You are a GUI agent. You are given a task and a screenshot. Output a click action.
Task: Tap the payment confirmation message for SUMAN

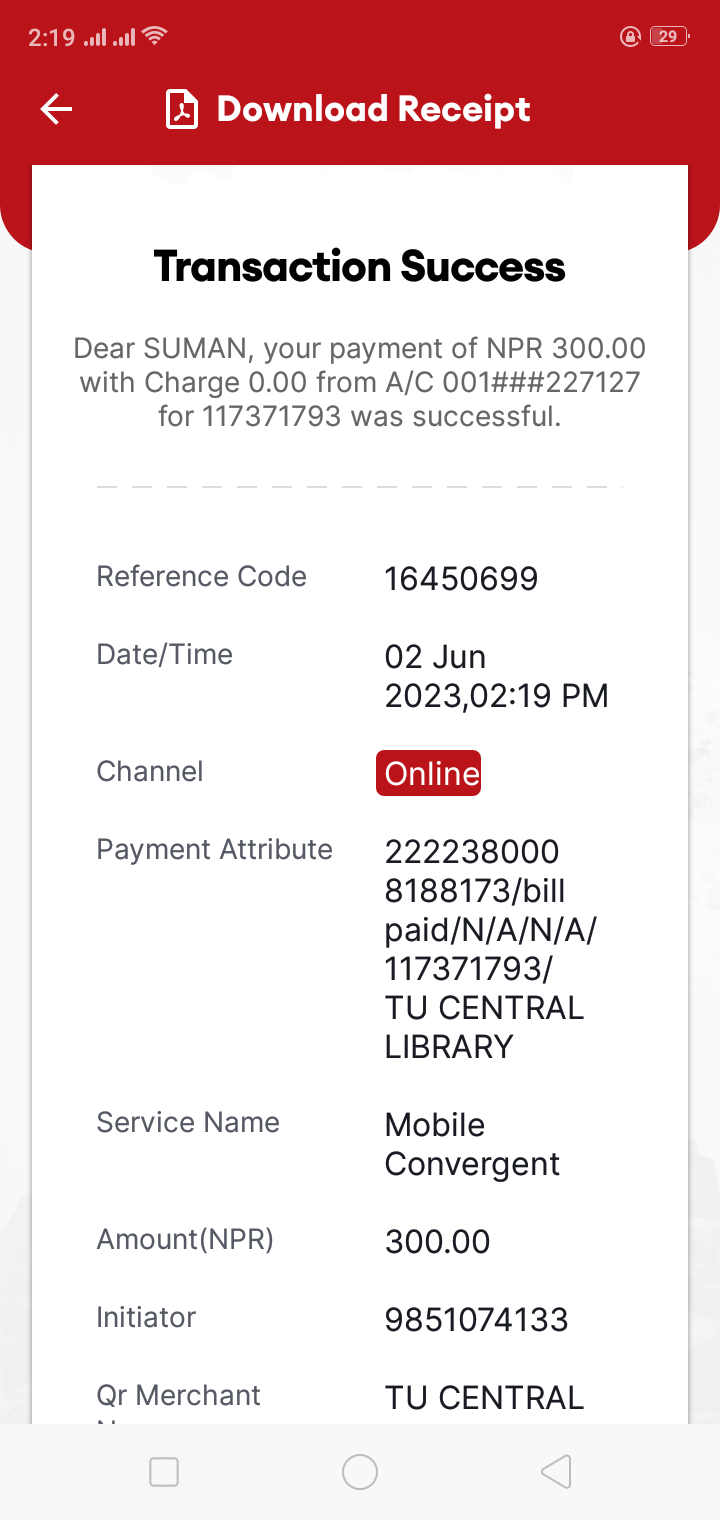click(360, 382)
